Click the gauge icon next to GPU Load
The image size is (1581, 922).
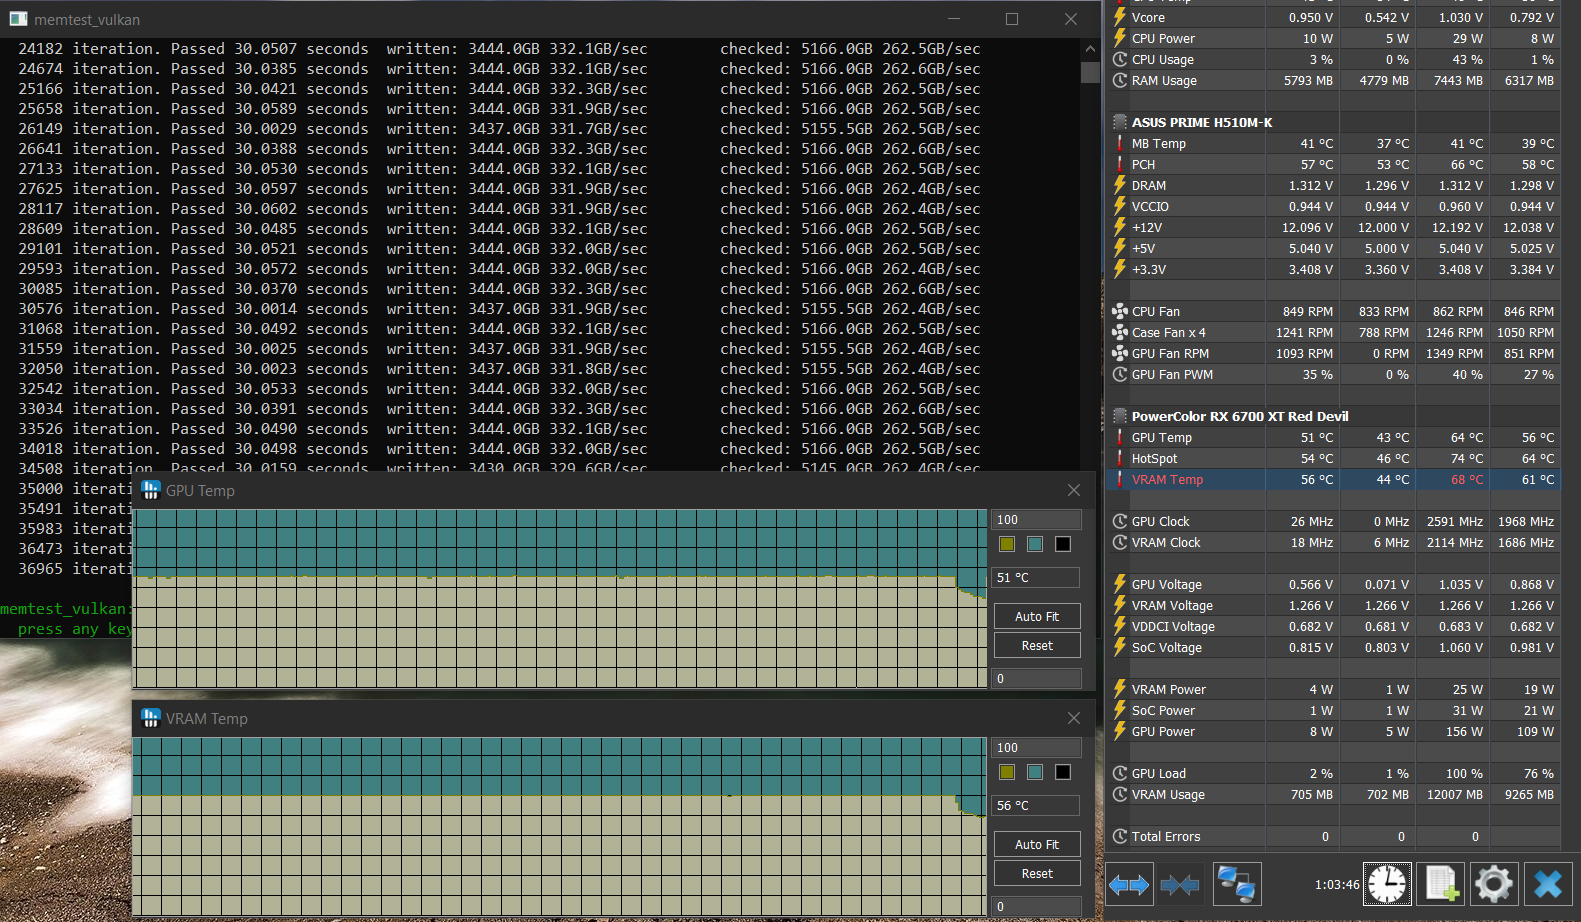tap(1120, 773)
